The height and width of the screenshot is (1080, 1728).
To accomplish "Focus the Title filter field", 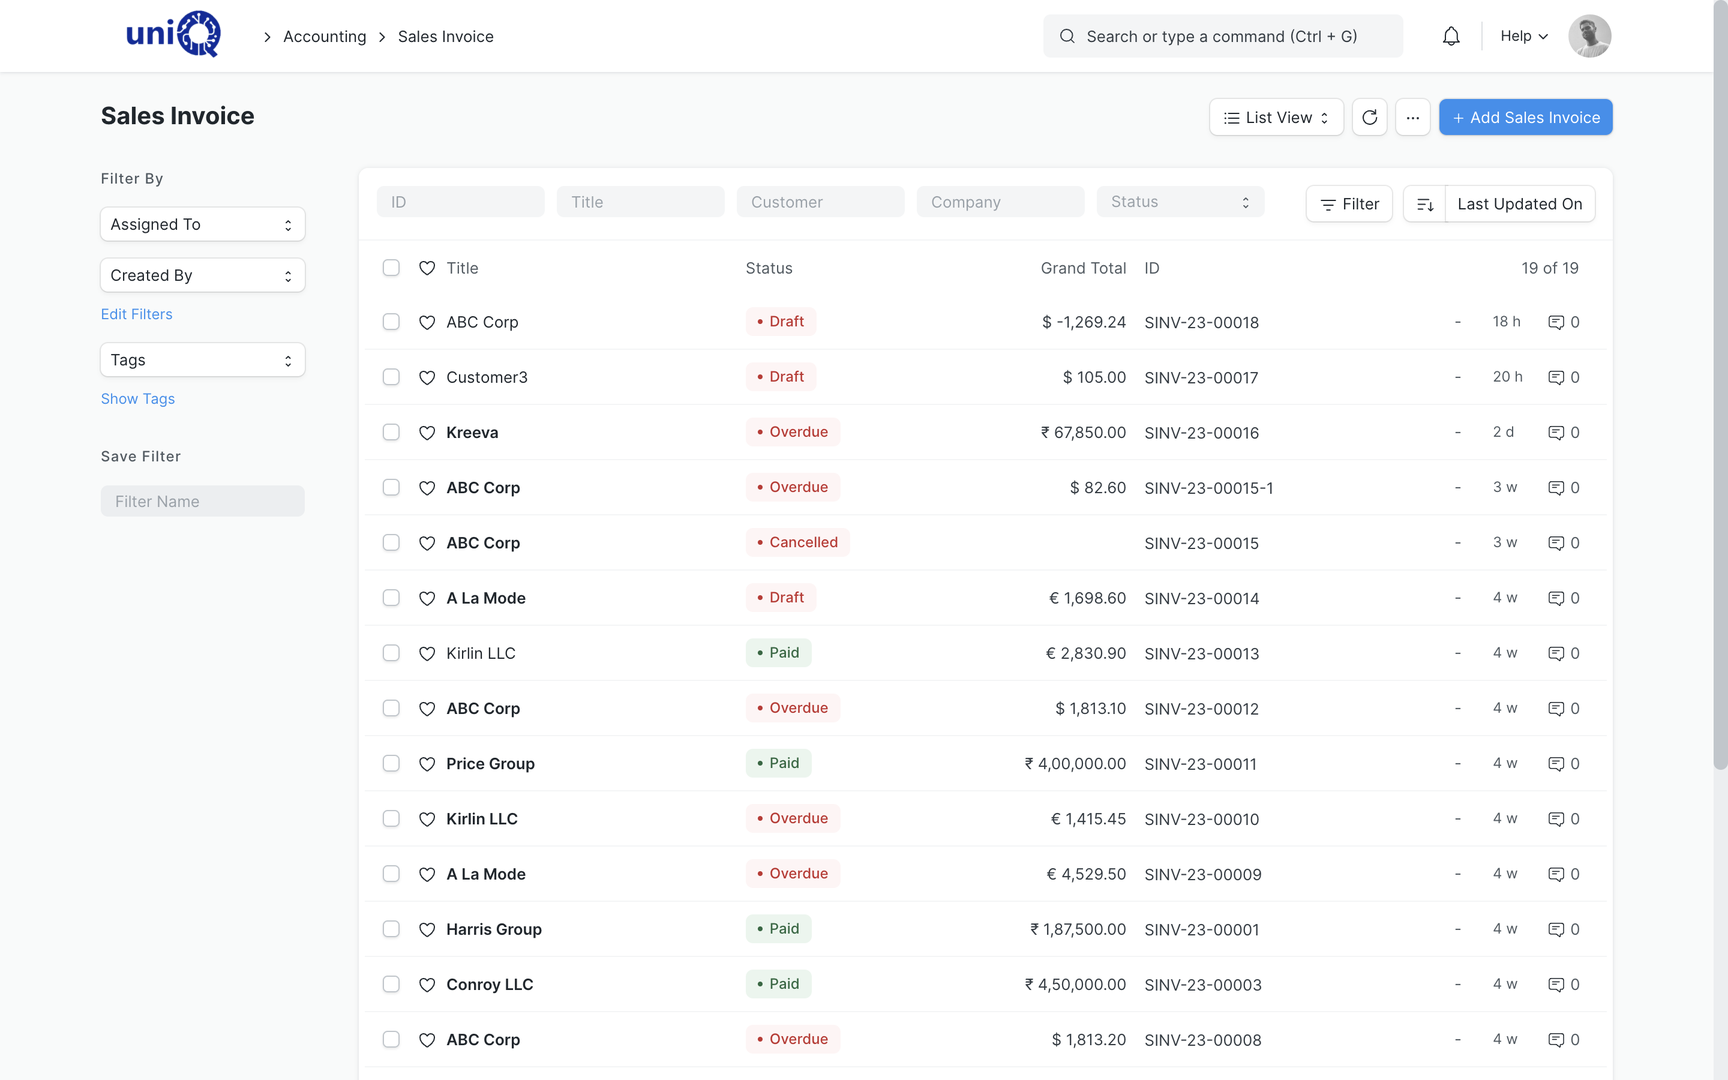I will pyautogui.click(x=640, y=202).
